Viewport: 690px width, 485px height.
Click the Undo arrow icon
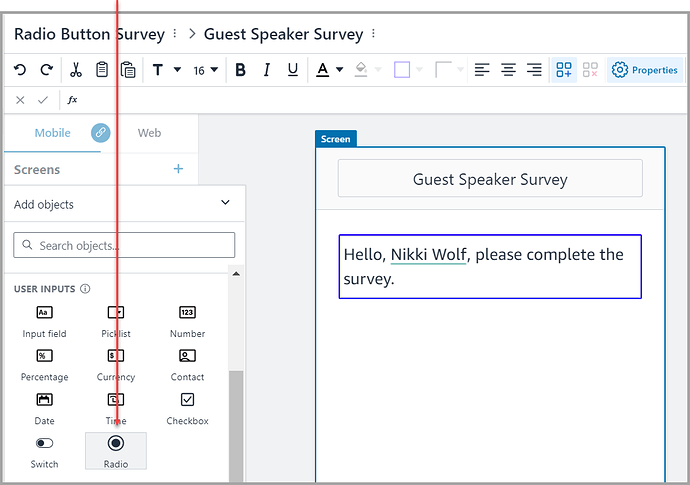tap(20, 70)
